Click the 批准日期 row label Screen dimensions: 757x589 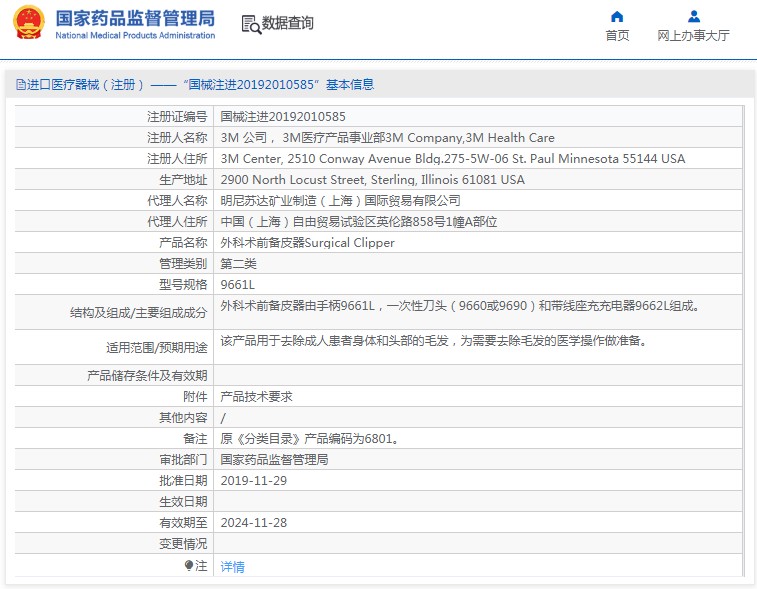click(x=183, y=481)
